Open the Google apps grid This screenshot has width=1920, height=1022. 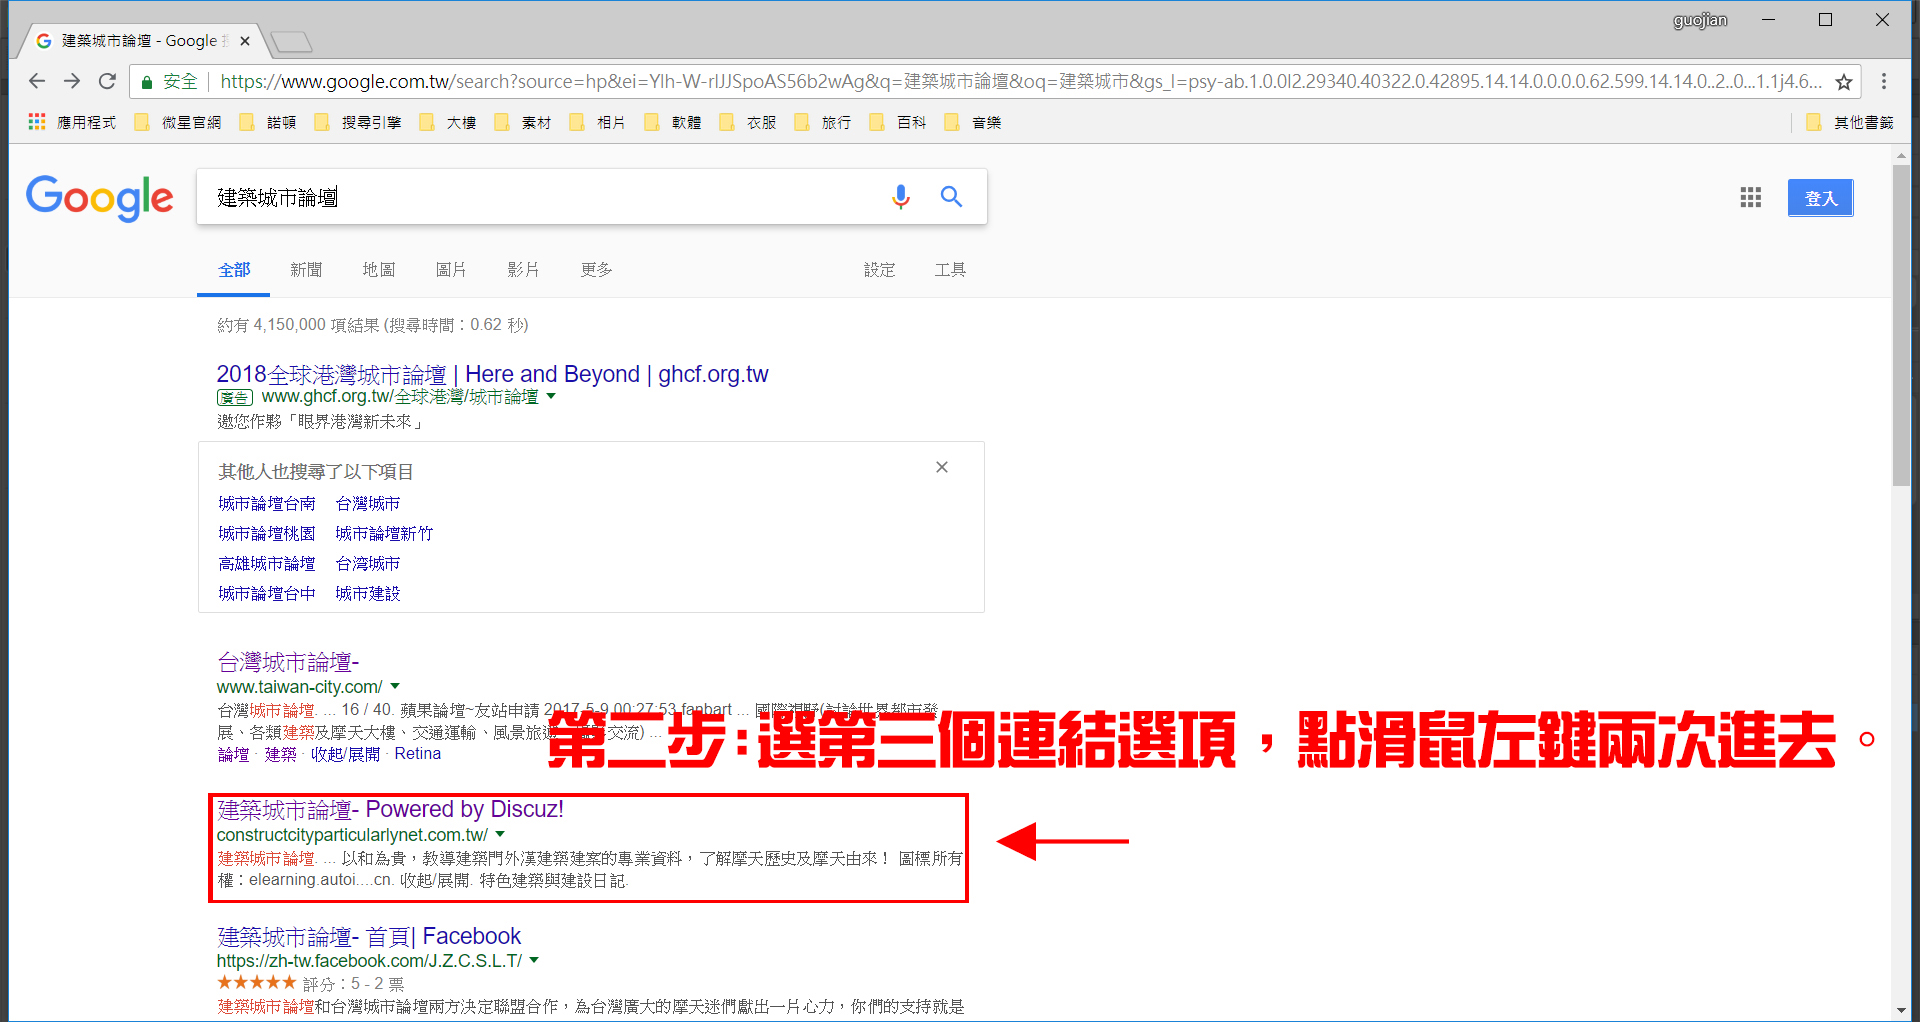(x=1750, y=198)
